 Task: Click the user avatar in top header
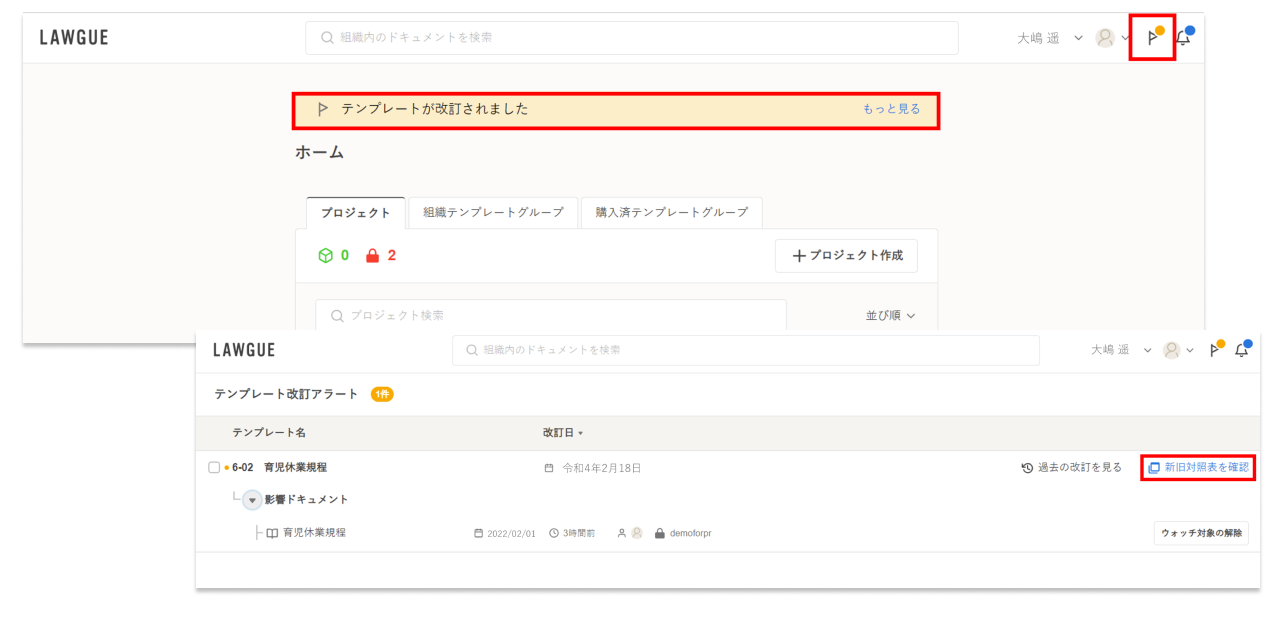[x=1105, y=38]
